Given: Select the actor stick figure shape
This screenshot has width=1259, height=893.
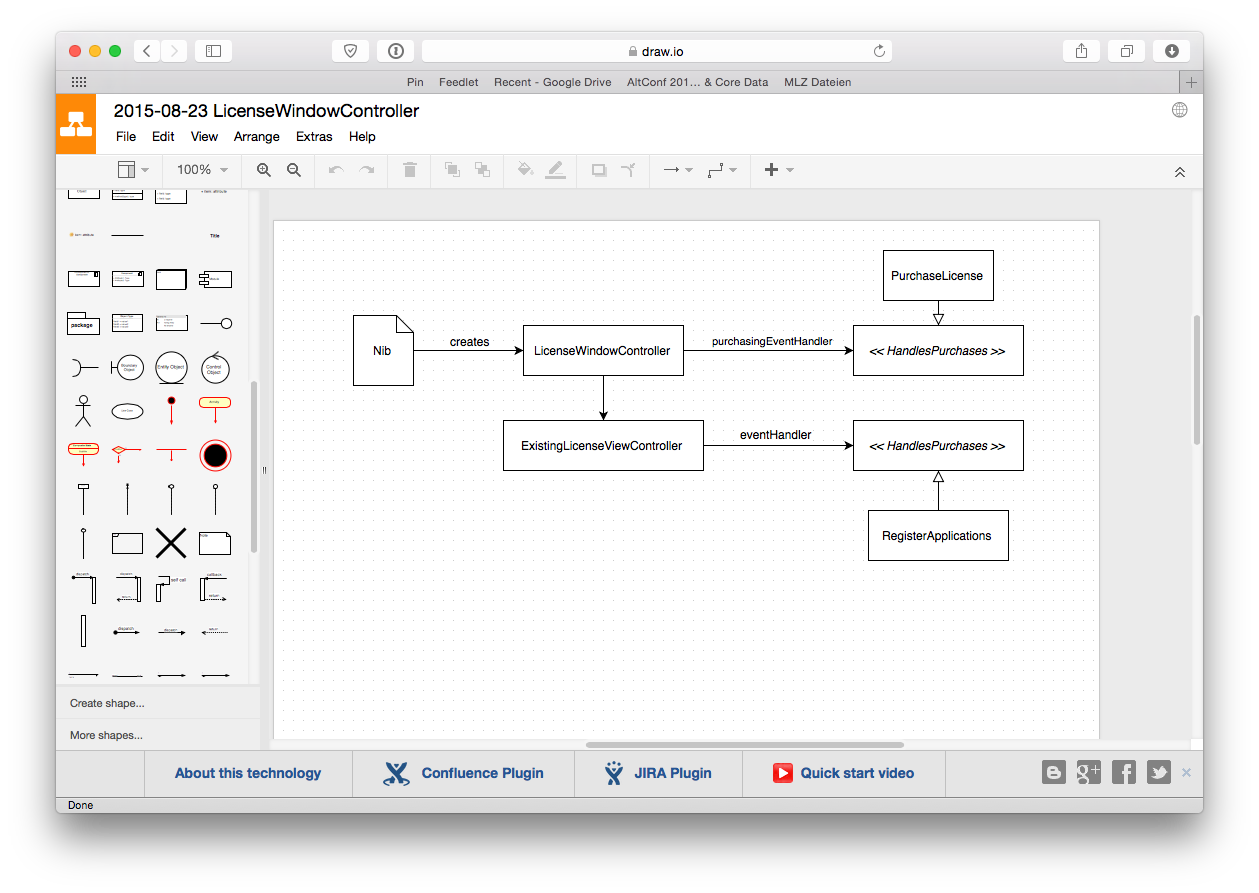Looking at the screenshot, I should point(83,410).
